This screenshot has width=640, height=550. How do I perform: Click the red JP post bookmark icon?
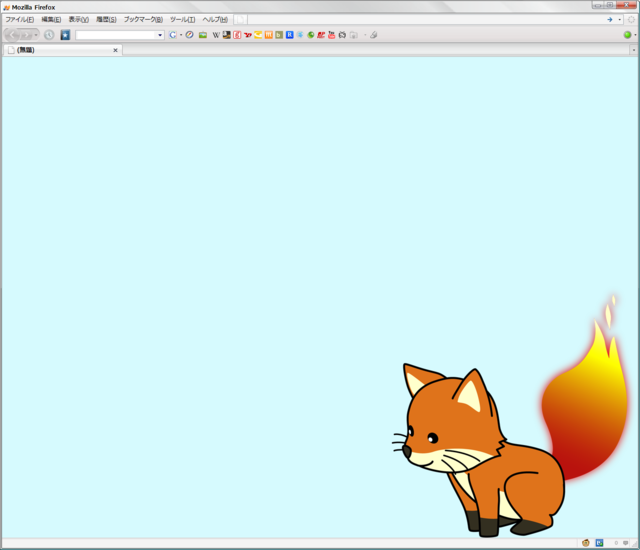[x=321, y=35]
